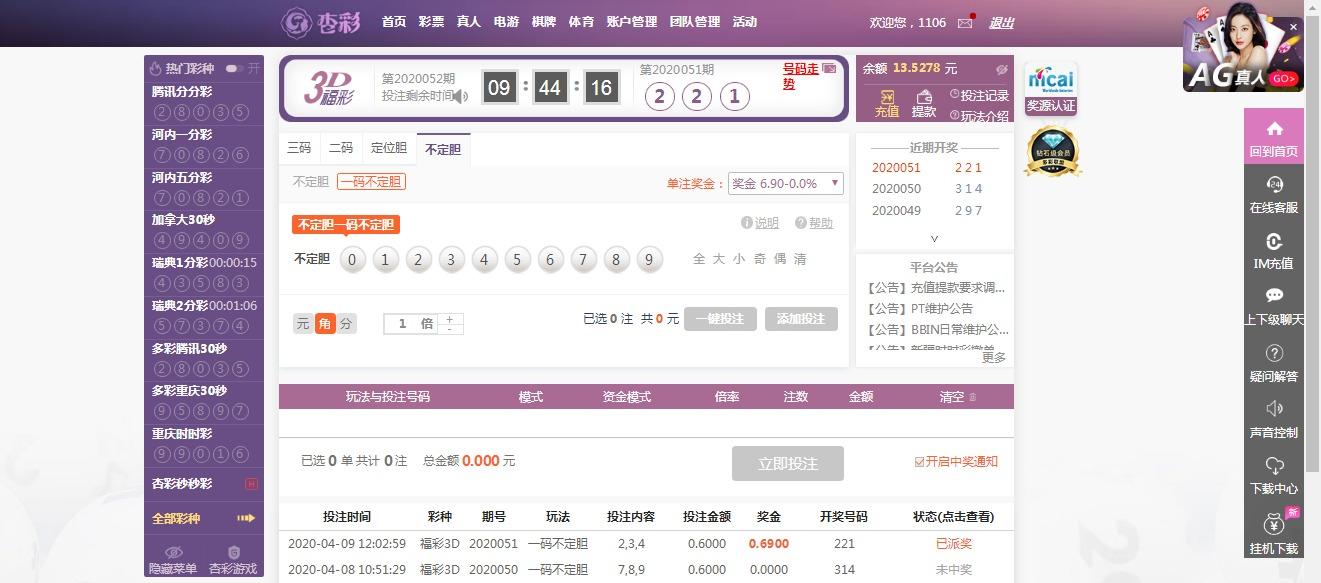This screenshot has width=1321, height=583.
Task: Click the 声音控制 sound control icon
Action: tap(1274, 409)
